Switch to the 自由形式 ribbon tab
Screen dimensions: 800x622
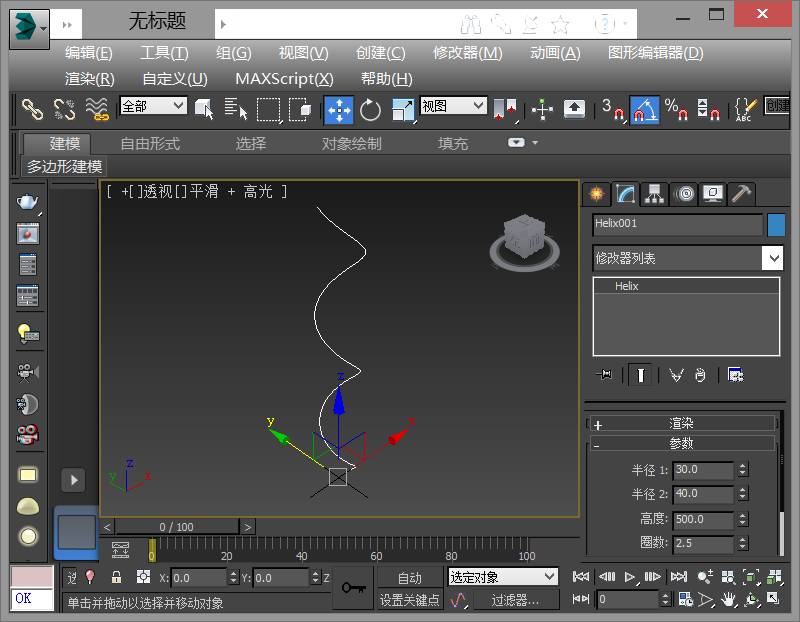[150, 143]
